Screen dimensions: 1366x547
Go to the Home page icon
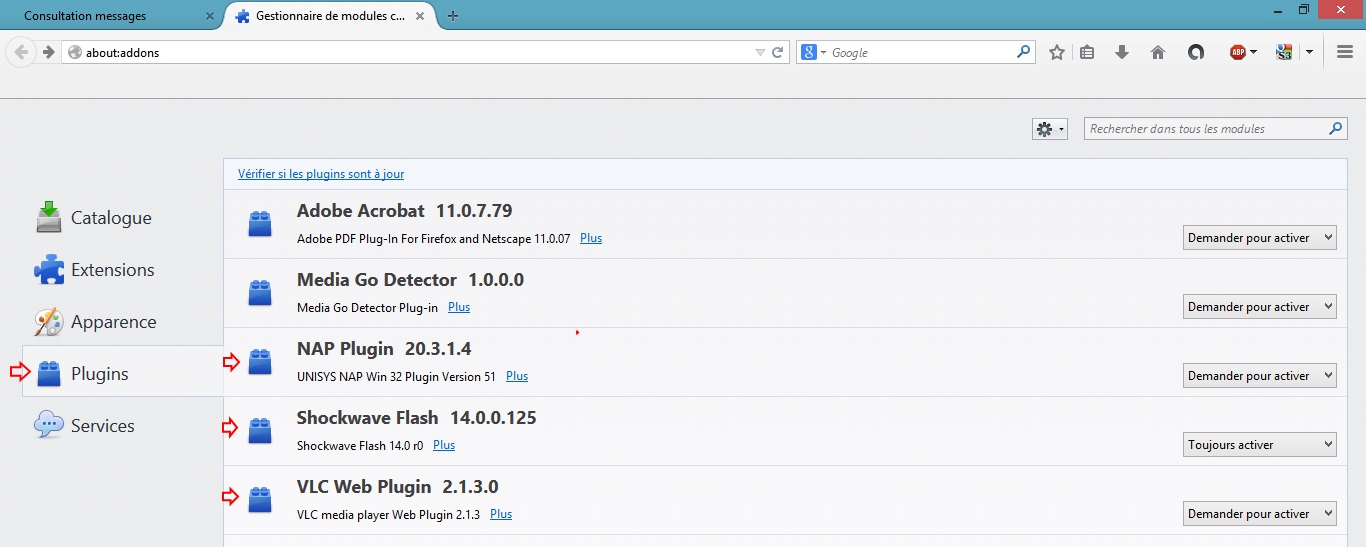1158,52
